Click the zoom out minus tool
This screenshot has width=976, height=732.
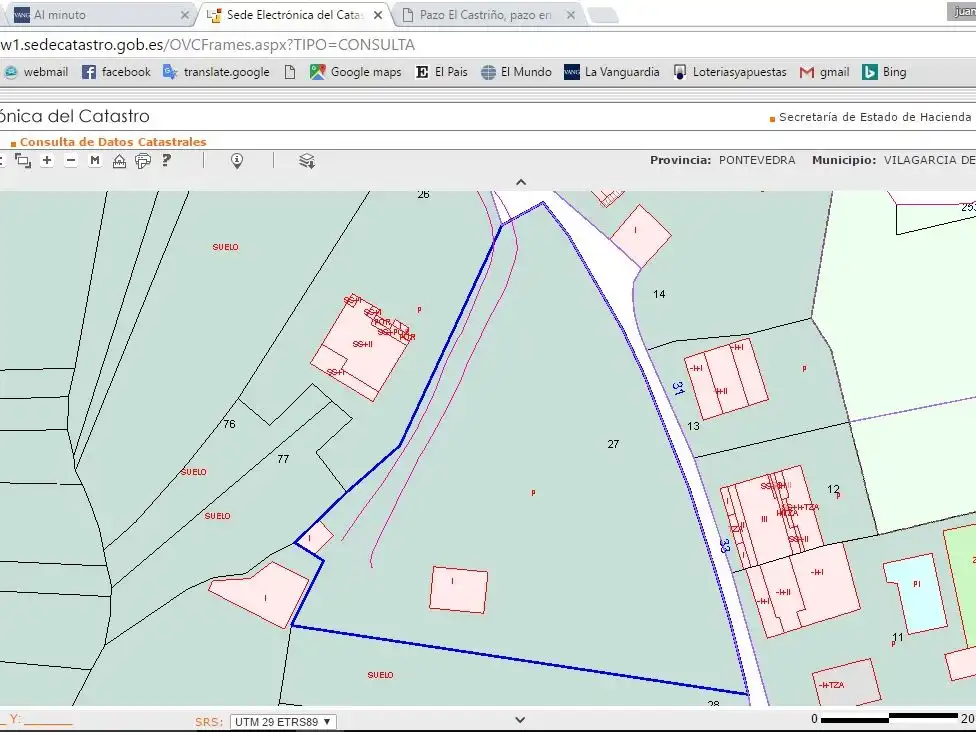(71, 161)
